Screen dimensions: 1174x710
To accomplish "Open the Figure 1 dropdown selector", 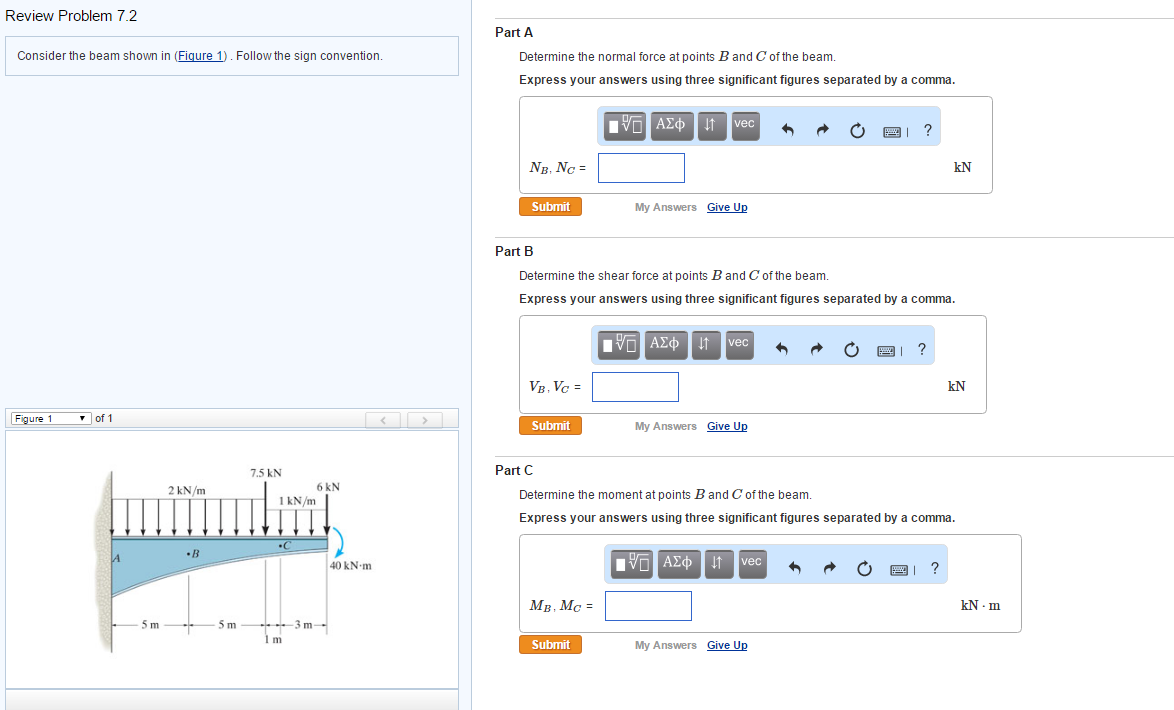I will click(51, 419).
